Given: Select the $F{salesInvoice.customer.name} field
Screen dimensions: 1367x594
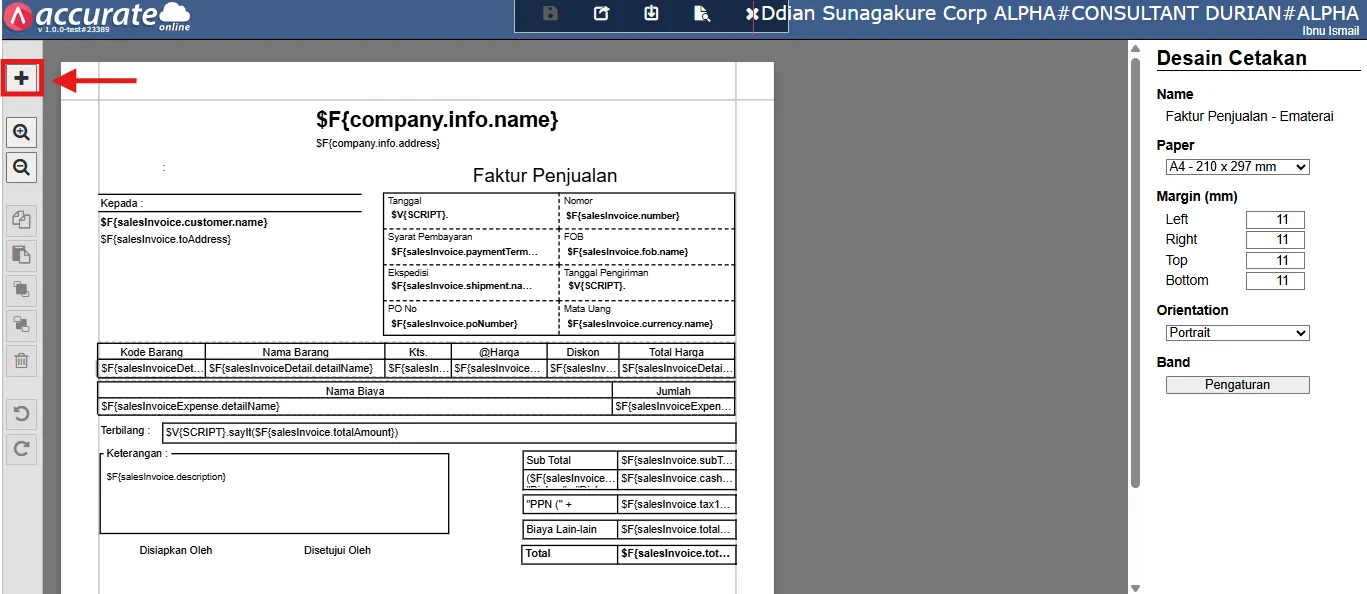Looking at the screenshot, I should (x=184, y=222).
